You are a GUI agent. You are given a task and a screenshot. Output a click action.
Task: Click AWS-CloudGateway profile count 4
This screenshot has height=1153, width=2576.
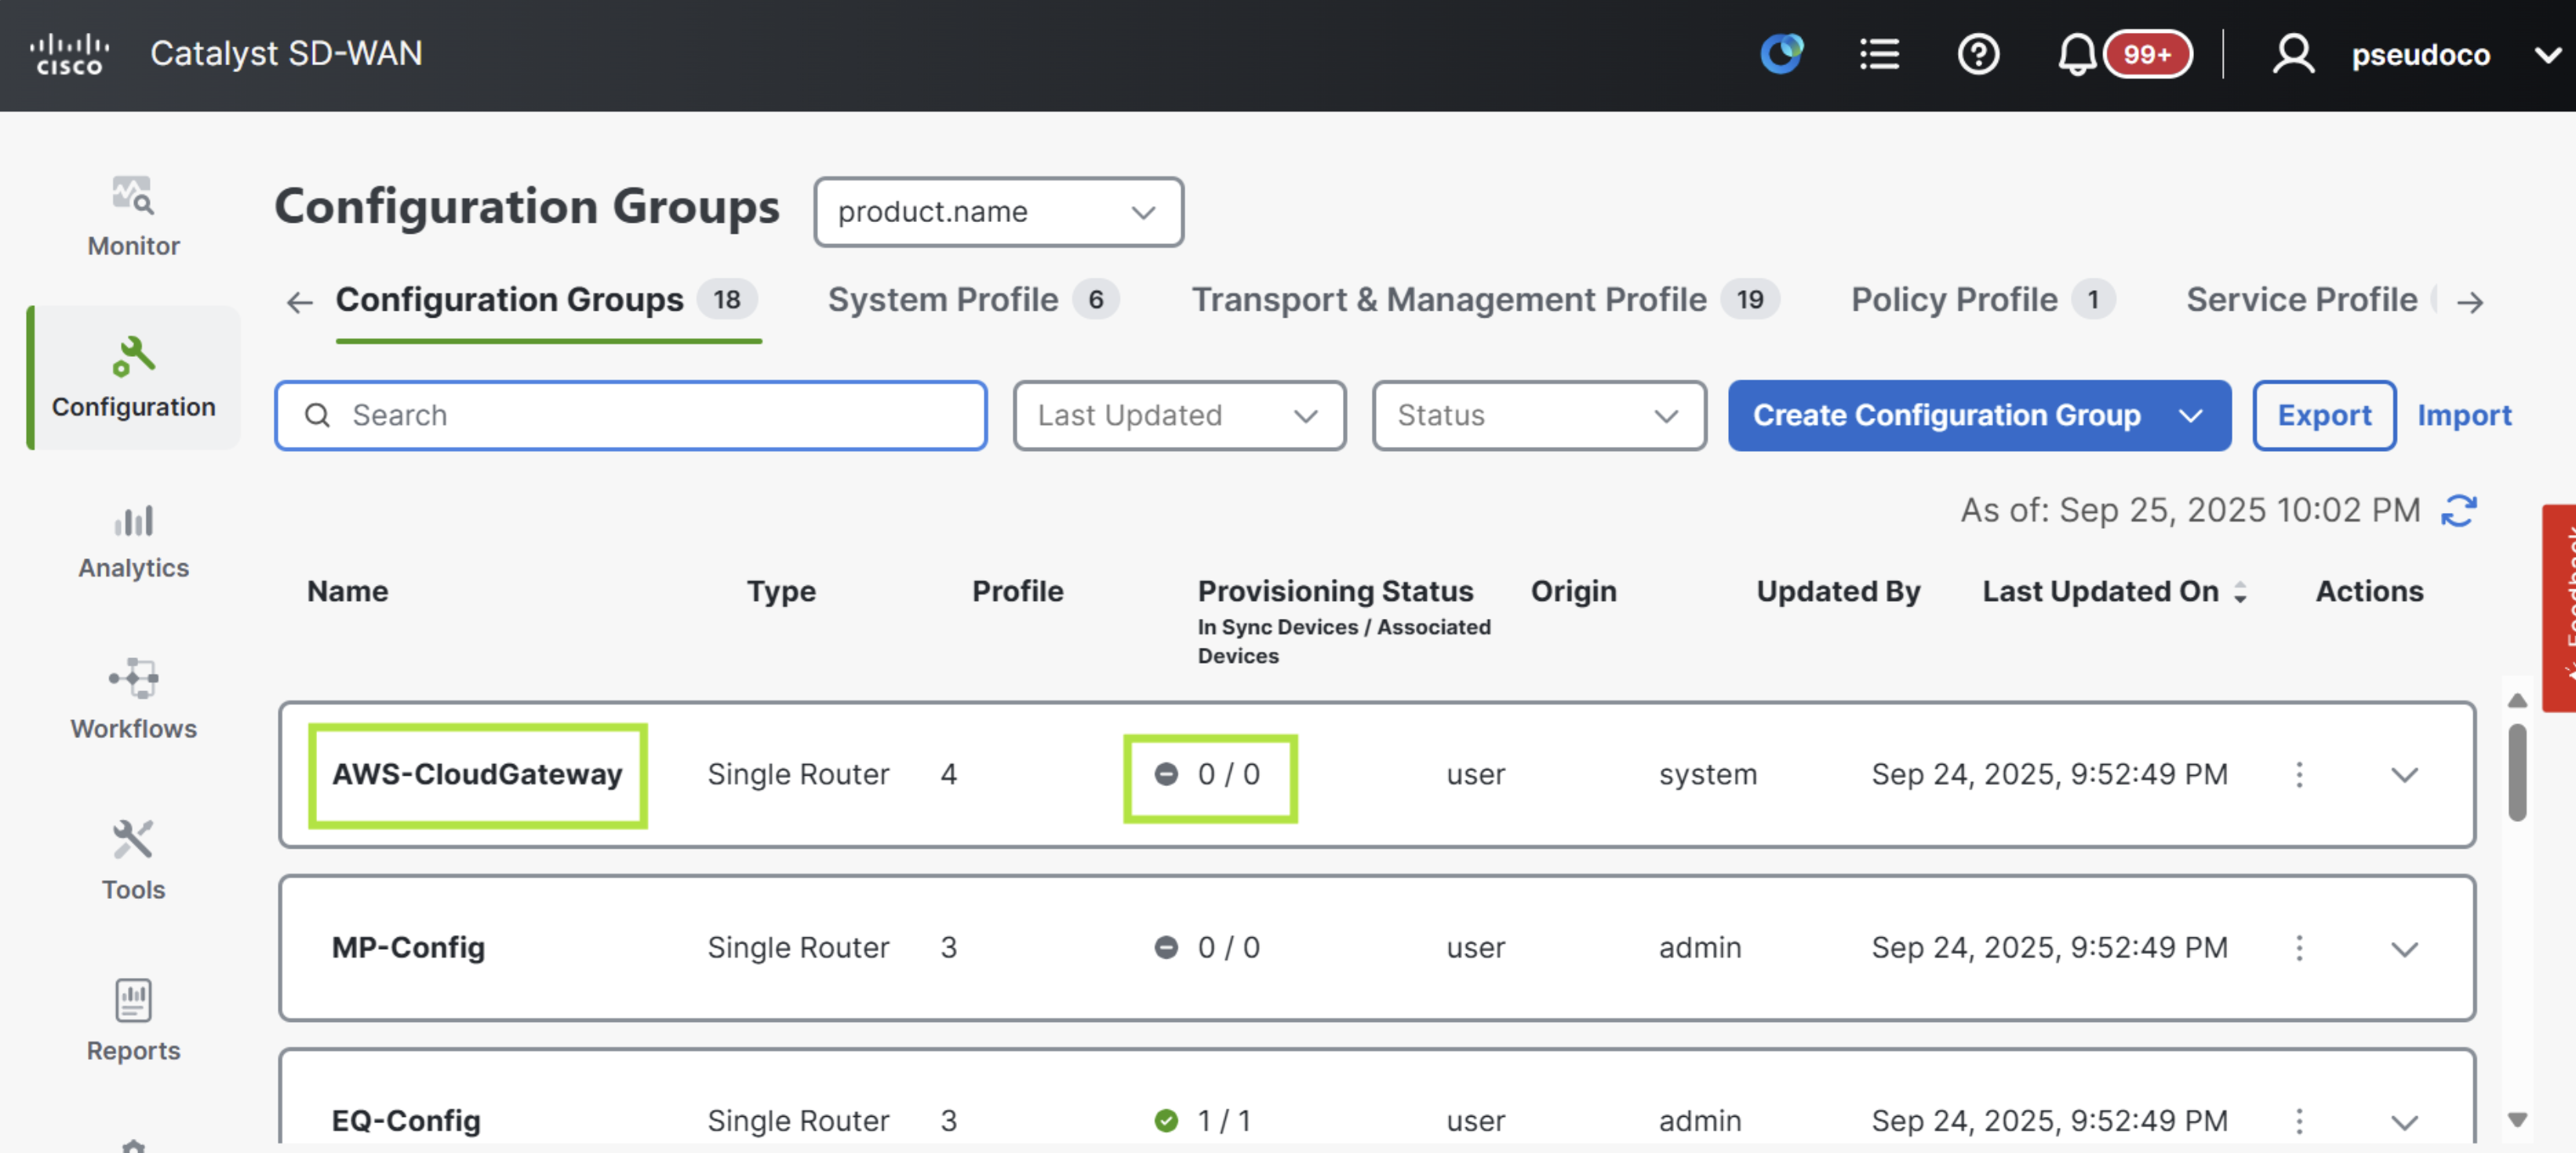tap(948, 775)
